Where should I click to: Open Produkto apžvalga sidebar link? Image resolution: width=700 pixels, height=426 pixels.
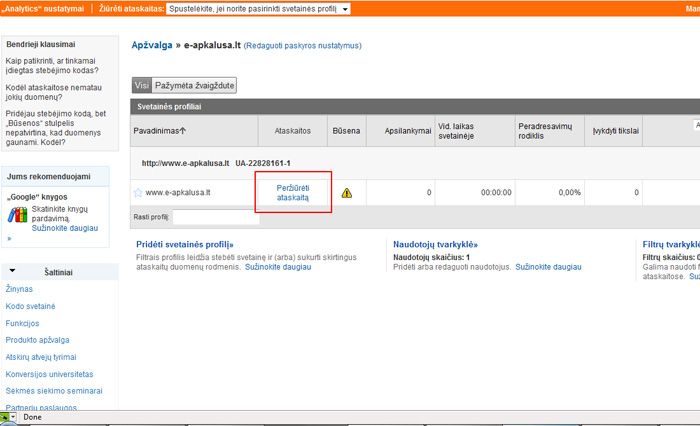(38, 340)
